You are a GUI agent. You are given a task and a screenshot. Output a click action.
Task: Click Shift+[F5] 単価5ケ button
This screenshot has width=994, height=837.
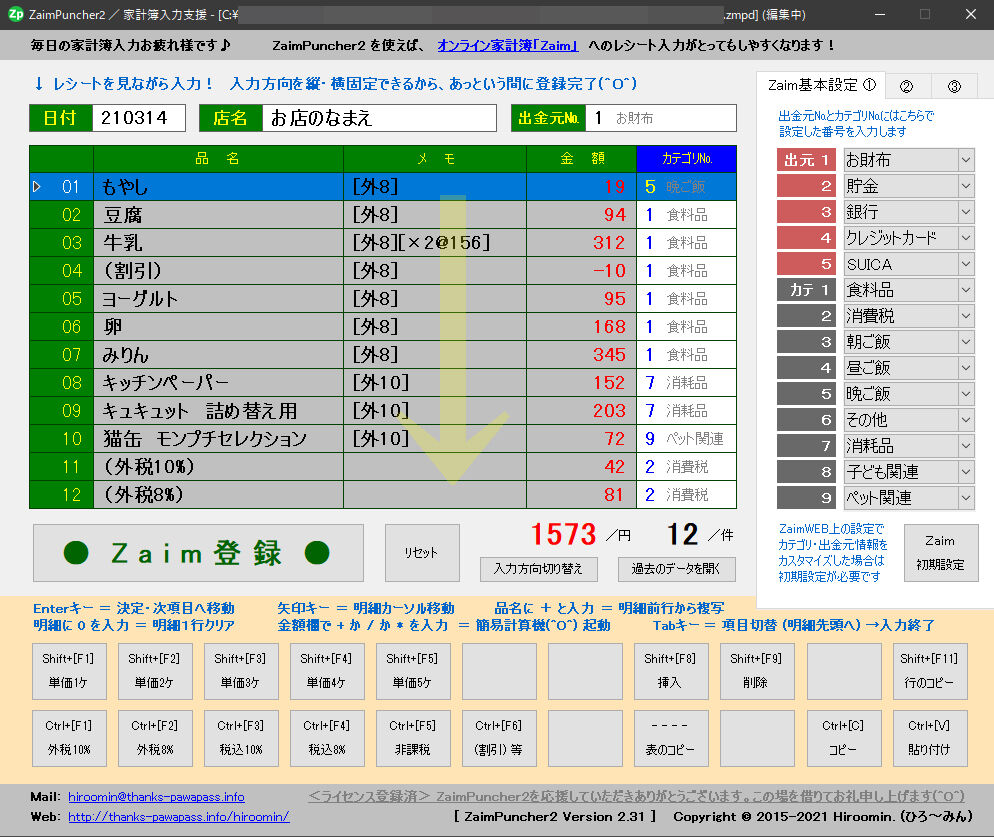coord(413,671)
